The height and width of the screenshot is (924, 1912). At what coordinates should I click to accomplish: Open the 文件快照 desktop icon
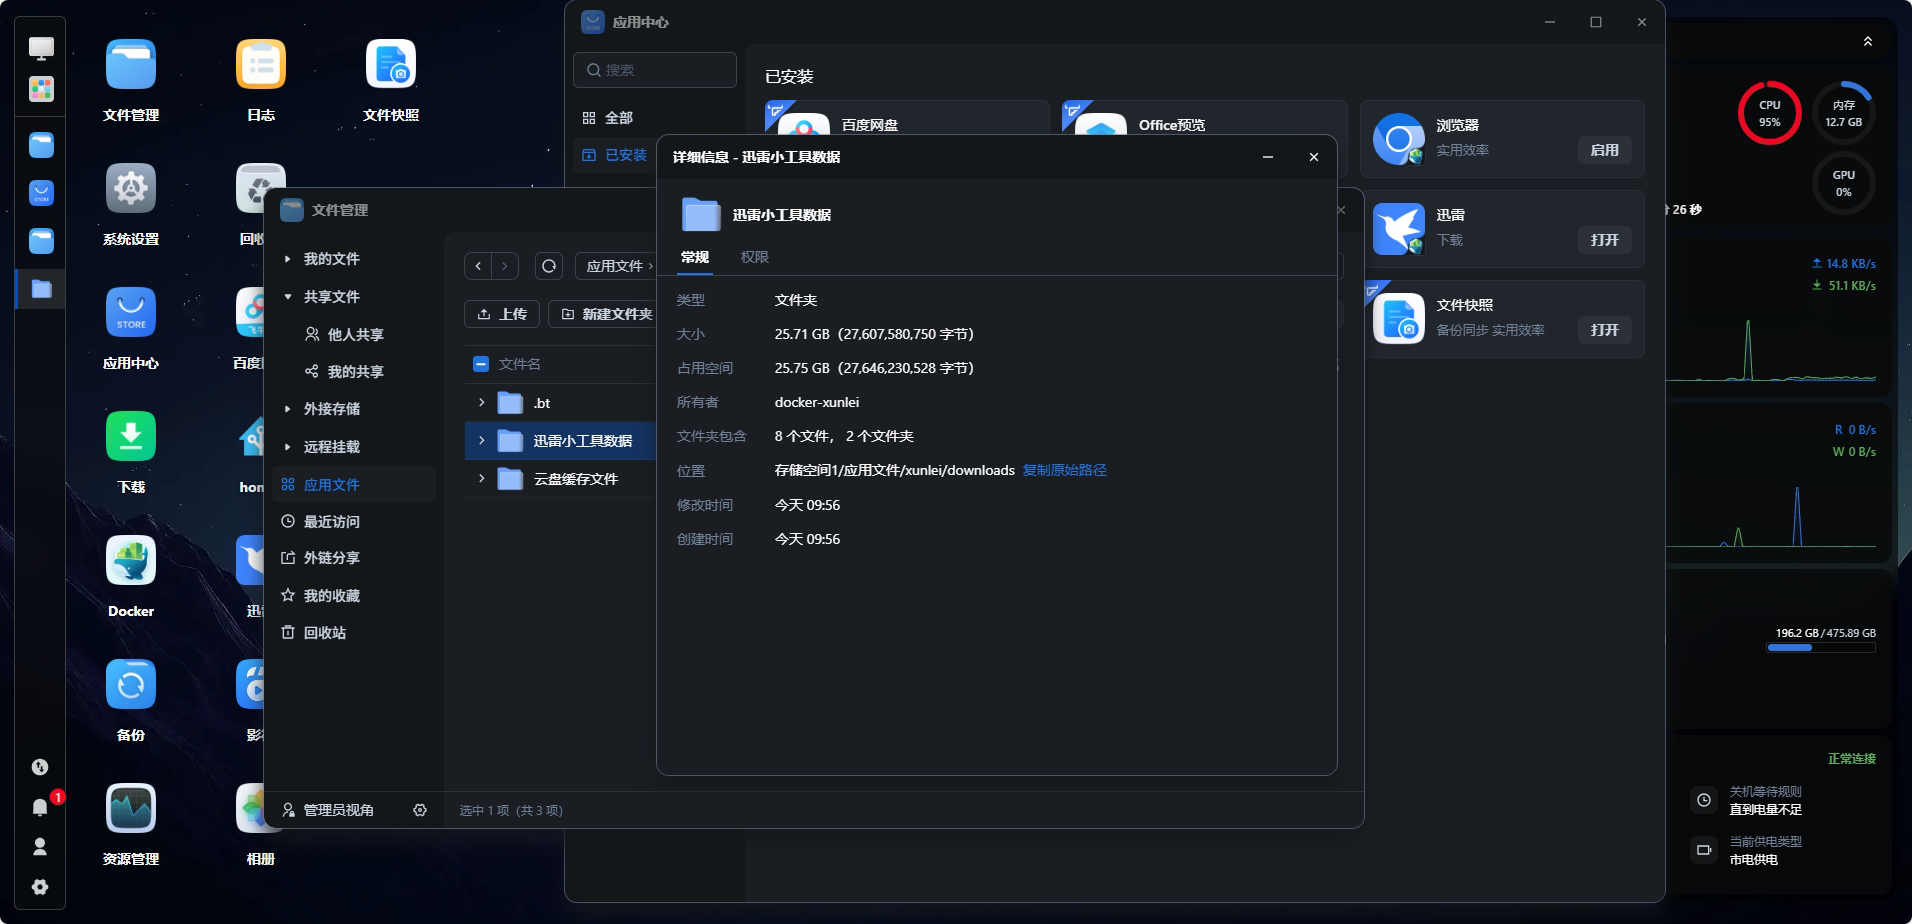[391, 65]
